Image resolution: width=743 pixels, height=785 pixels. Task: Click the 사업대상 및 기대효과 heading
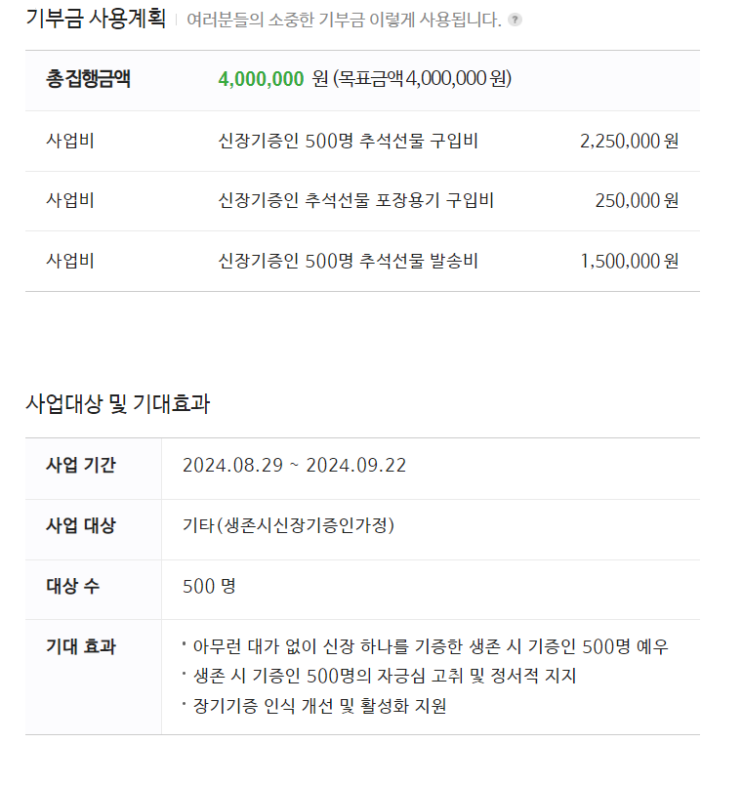pos(118,404)
